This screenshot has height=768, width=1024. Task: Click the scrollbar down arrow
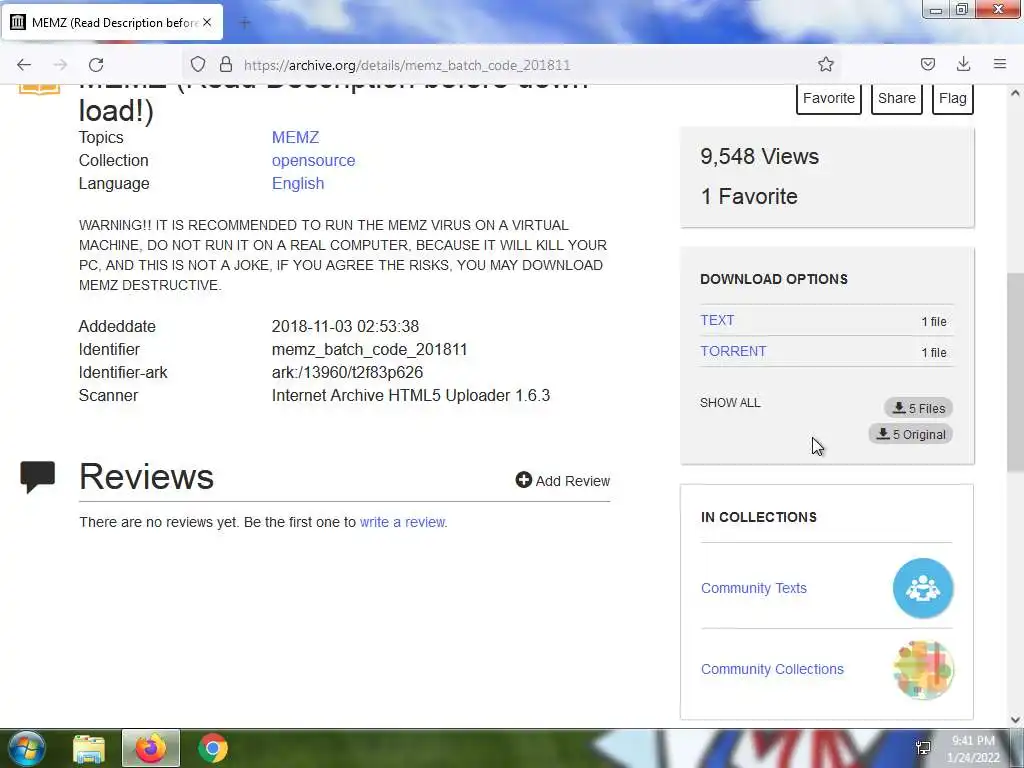[x=1016, y=720]
